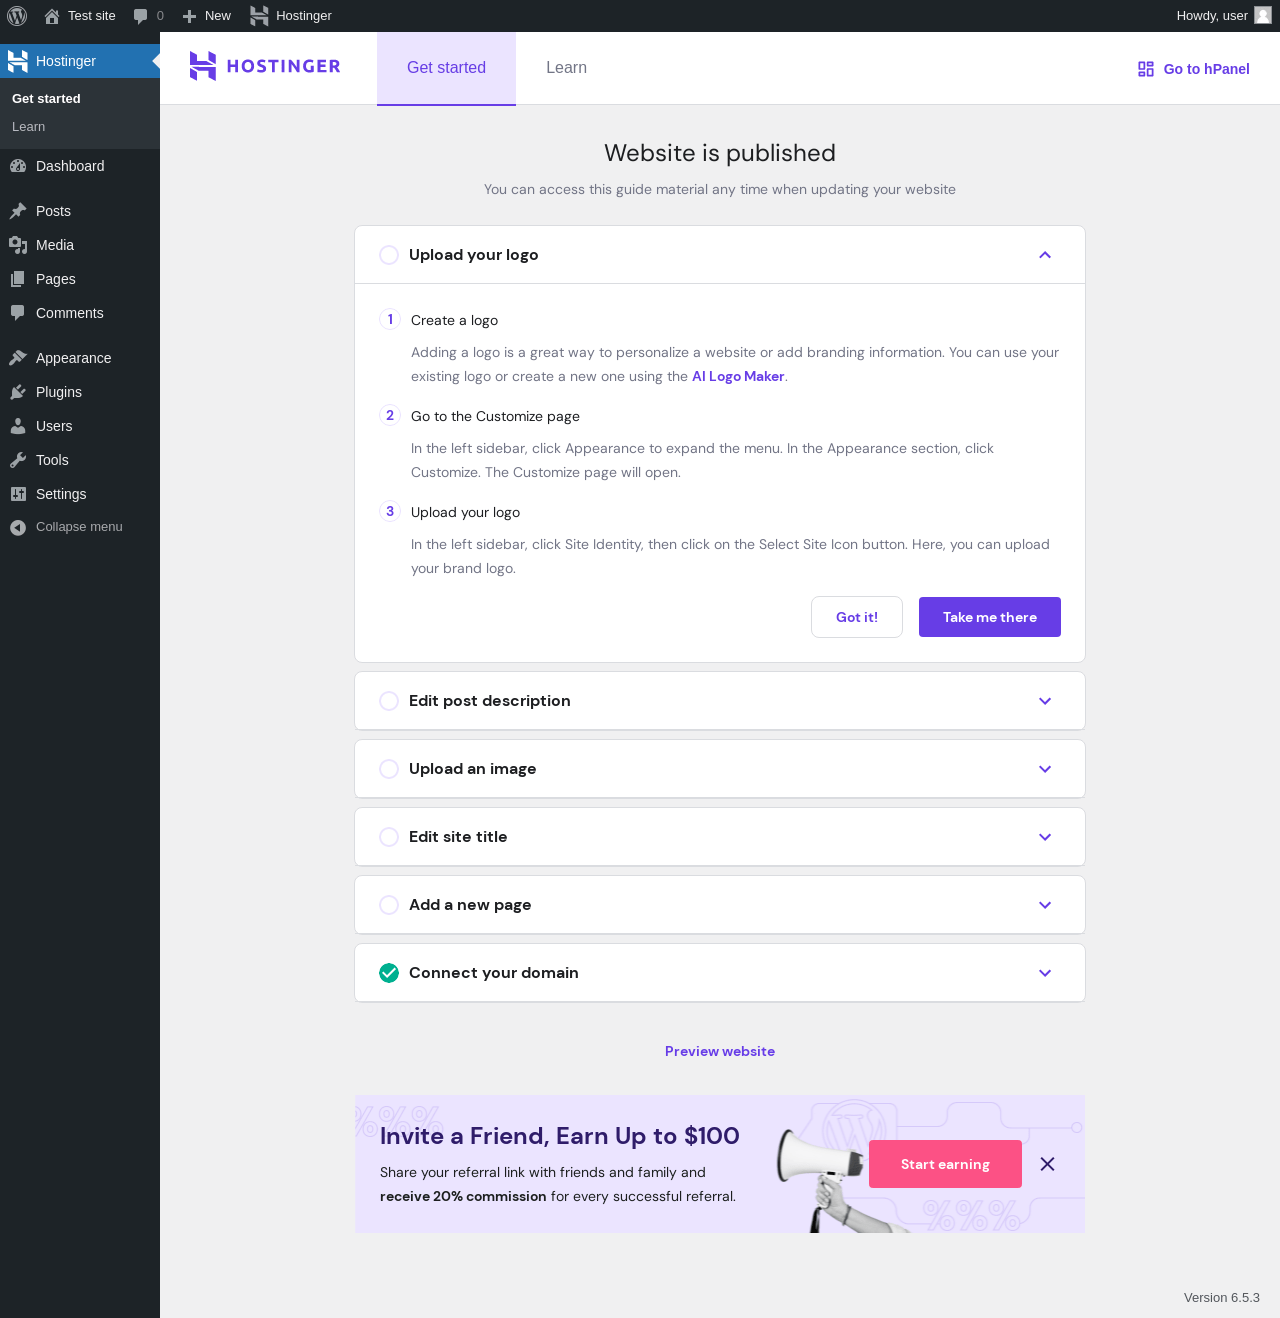
Task: Click the Hostinger logo in the page header
Action: [x=265, y=66]
